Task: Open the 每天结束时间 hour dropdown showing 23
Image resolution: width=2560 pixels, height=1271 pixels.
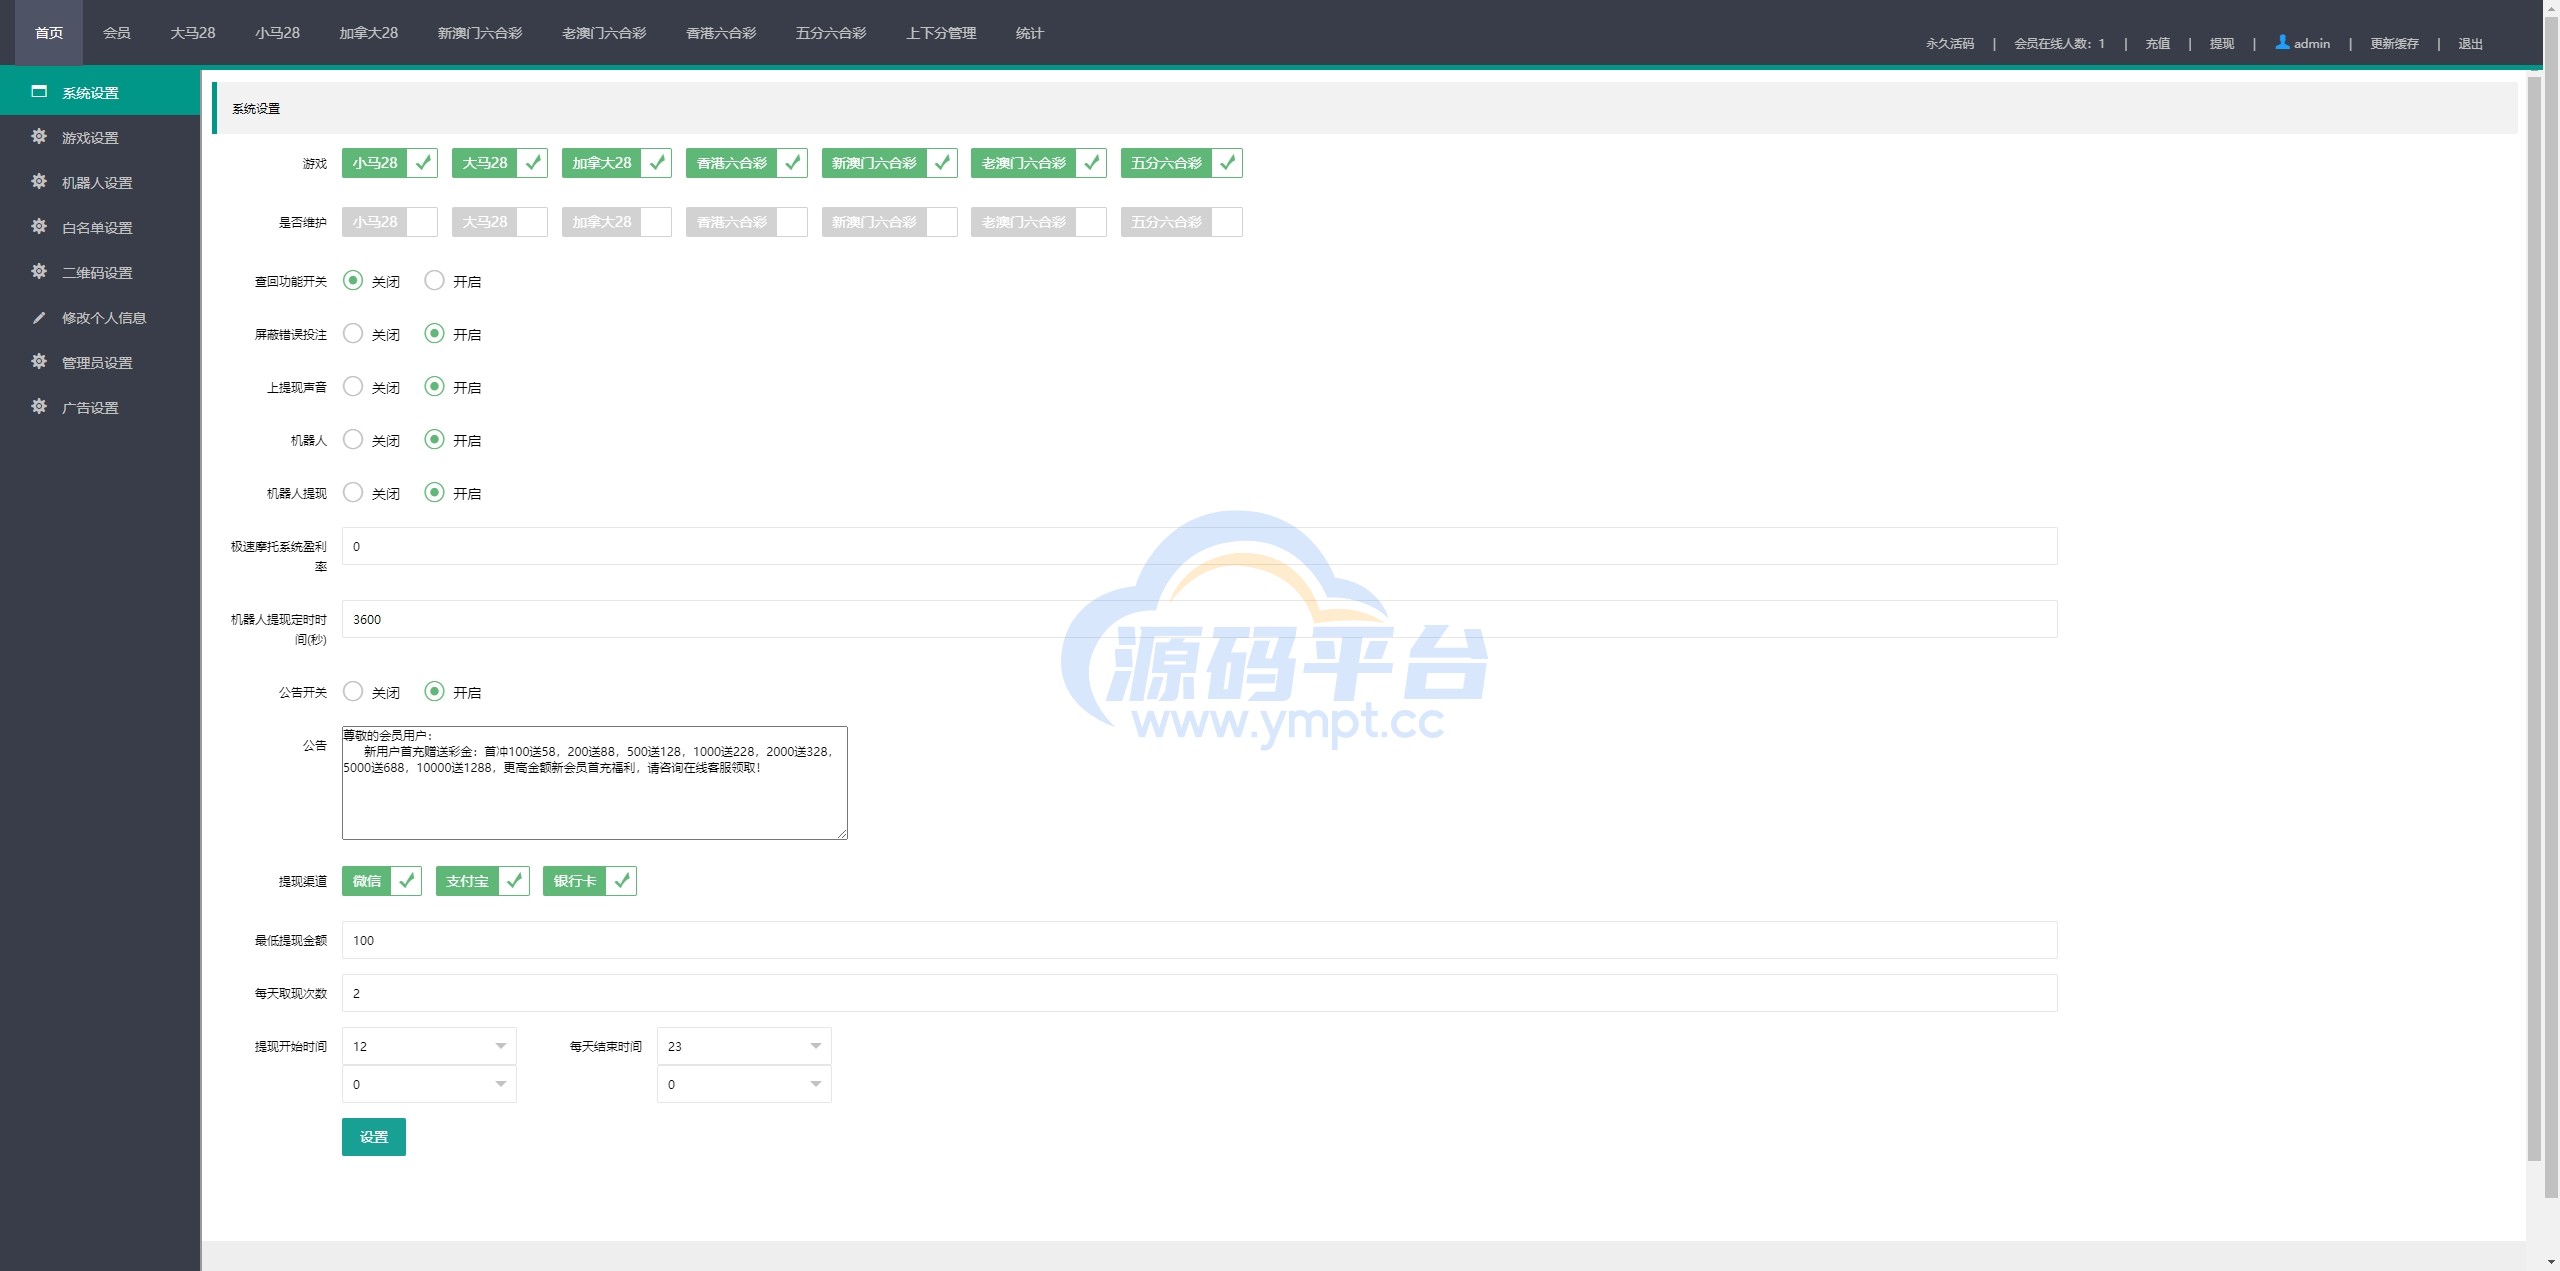Action: pos(744,1046)
